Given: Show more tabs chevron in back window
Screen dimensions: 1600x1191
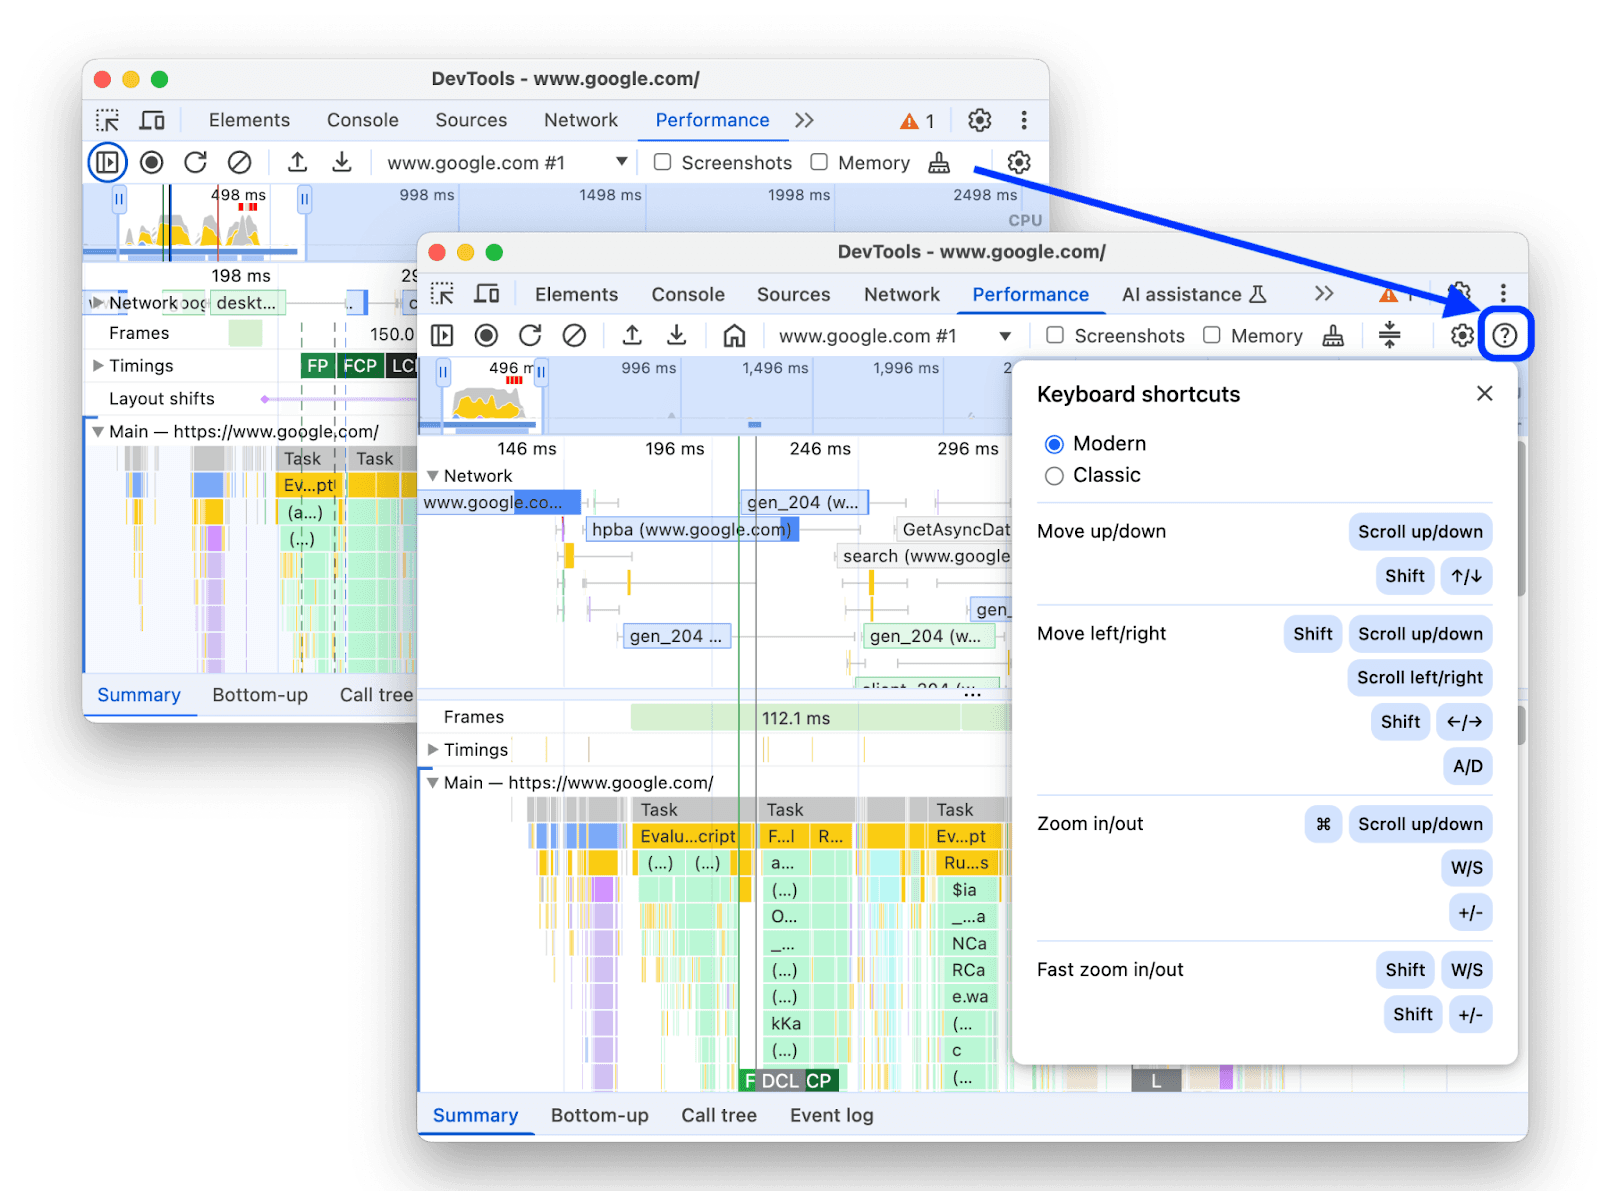Looking at the screenshot, I should coord(804,120).
